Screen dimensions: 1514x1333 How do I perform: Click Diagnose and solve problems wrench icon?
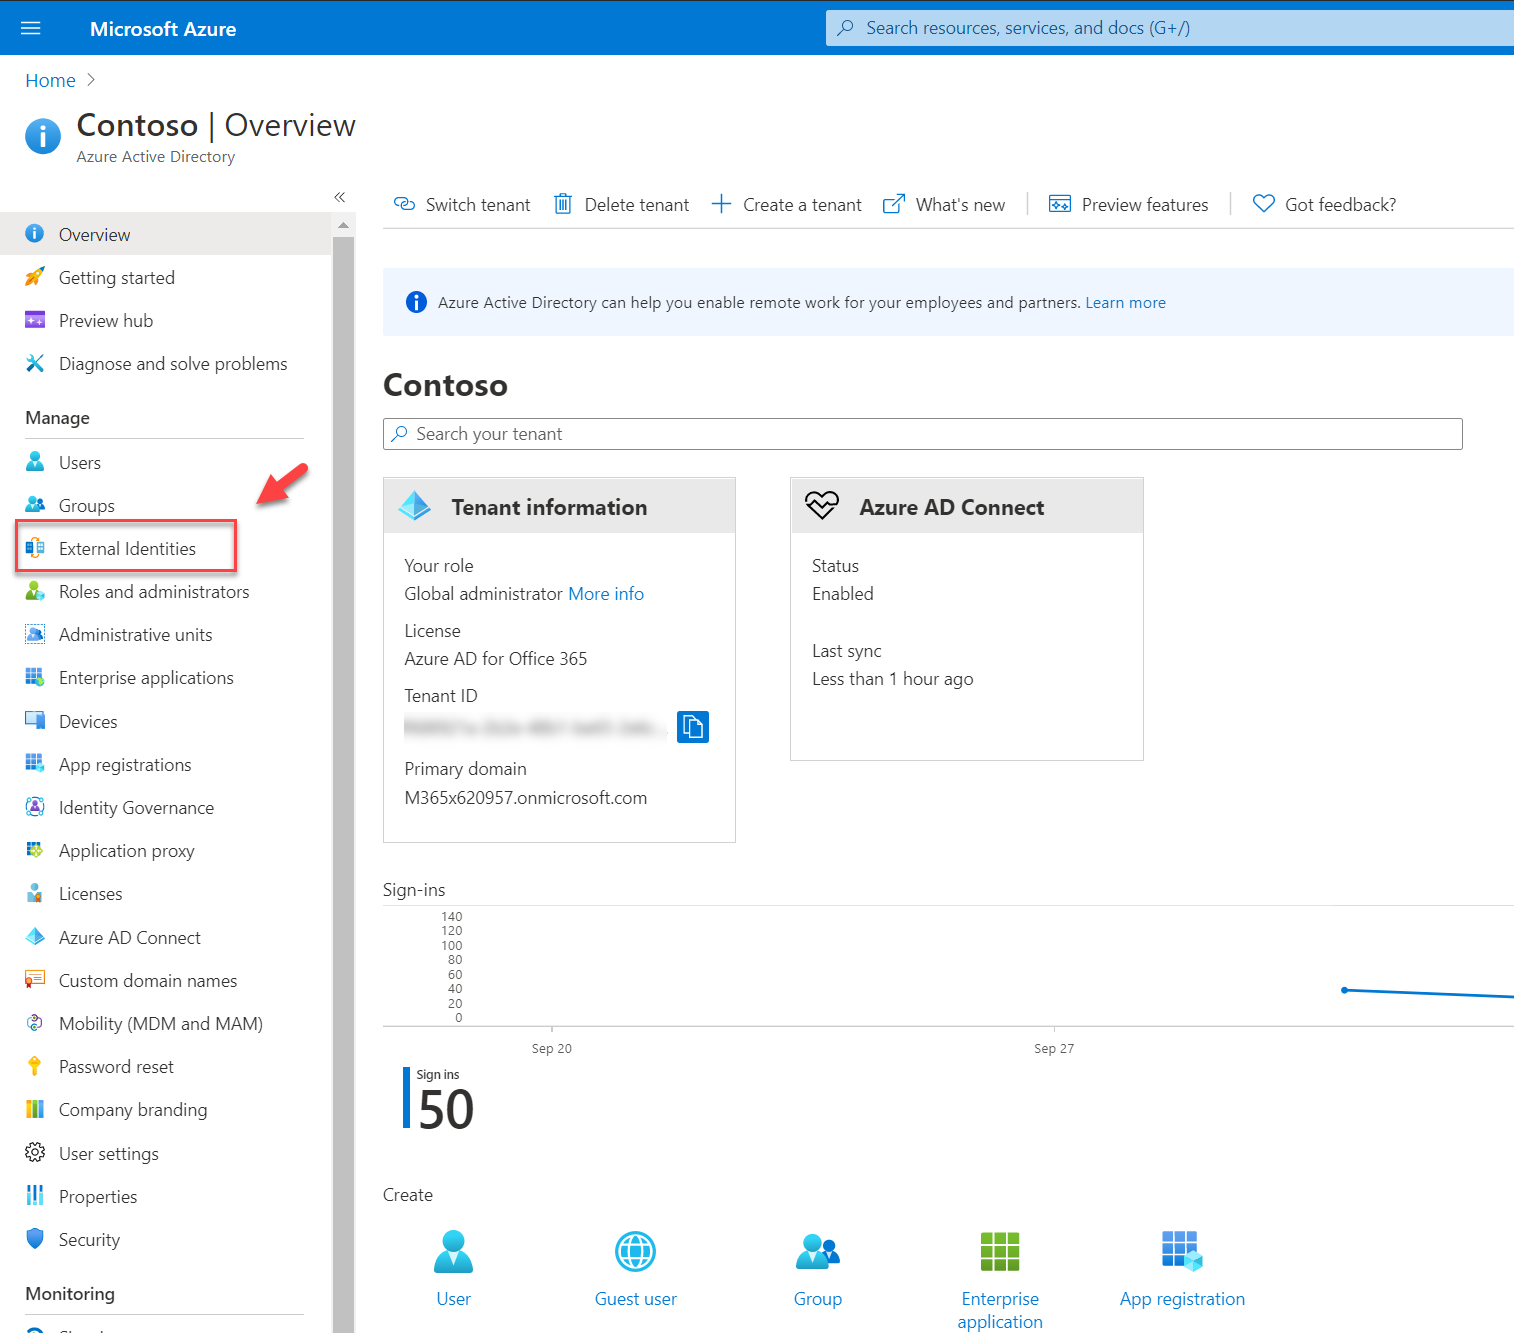(x=35, y=363)
